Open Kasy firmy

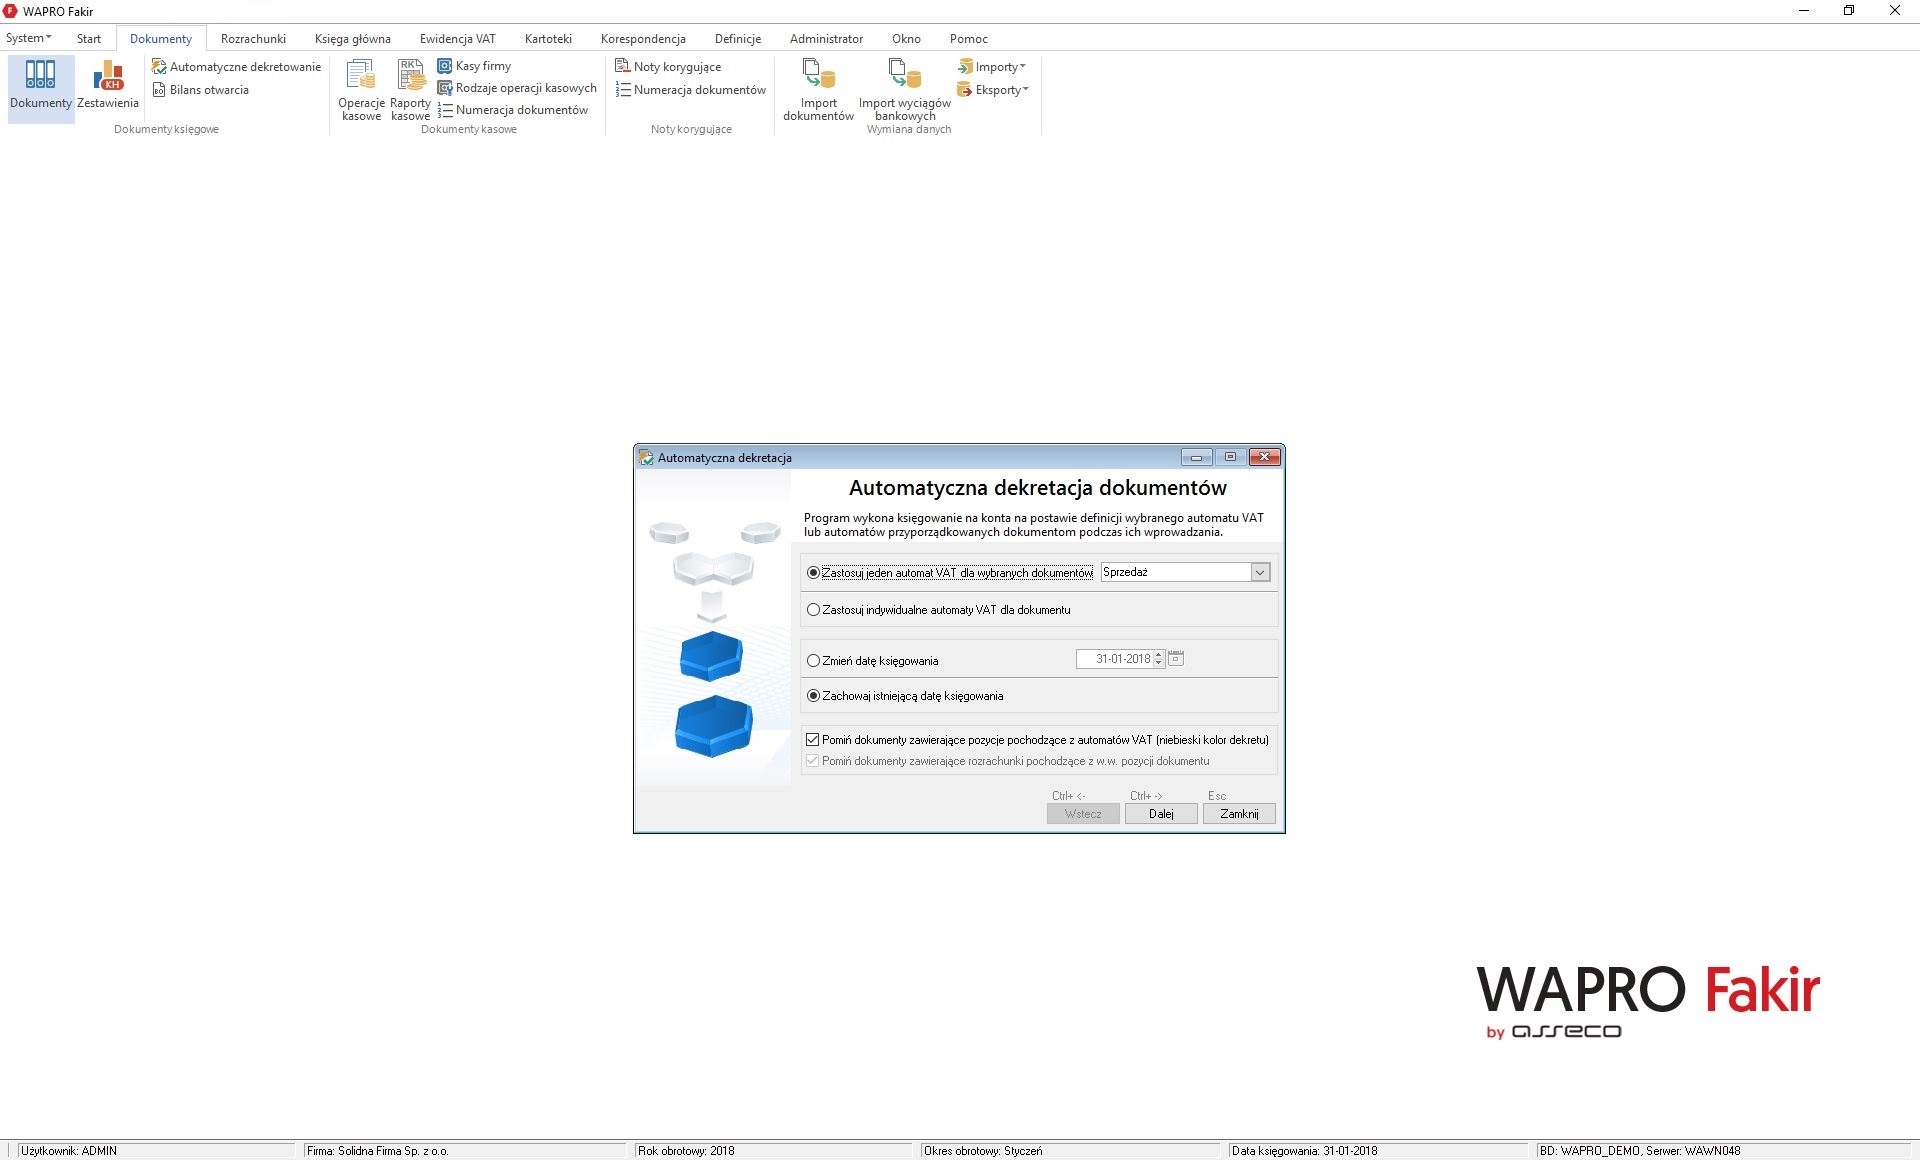[x=475, y=66]
